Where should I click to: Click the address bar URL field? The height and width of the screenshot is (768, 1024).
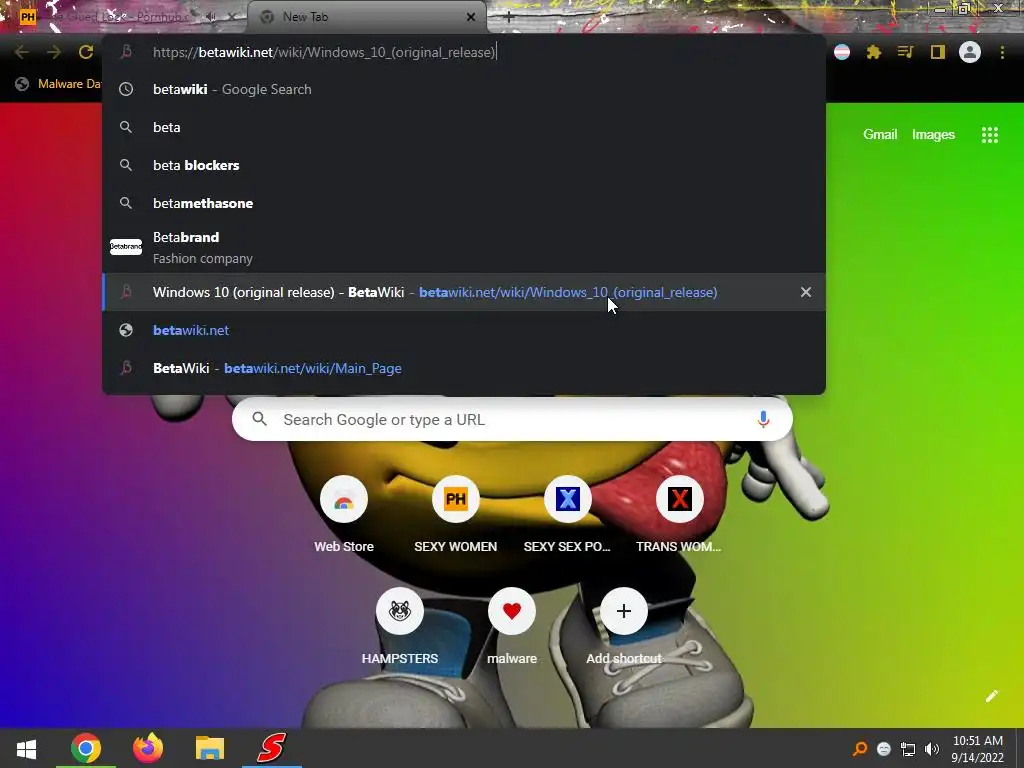click(x=464, y=52)
